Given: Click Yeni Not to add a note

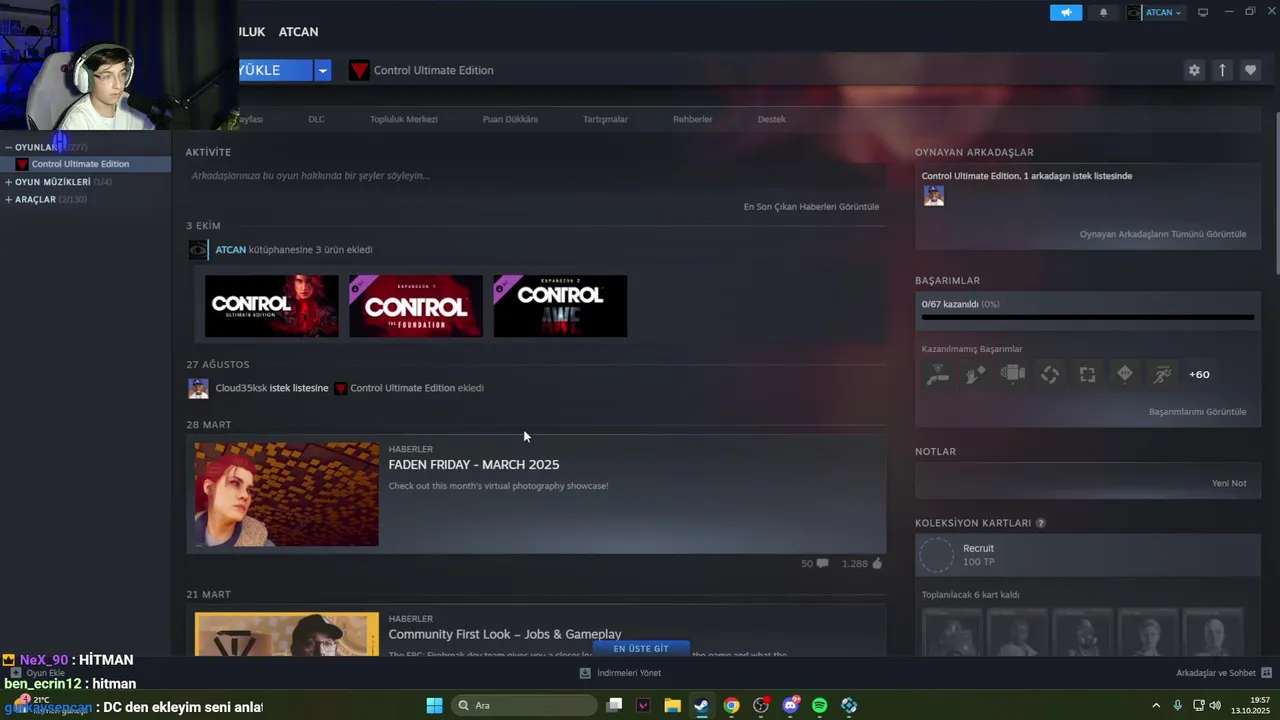Looking at the screenshot, I should point(1229,483).
